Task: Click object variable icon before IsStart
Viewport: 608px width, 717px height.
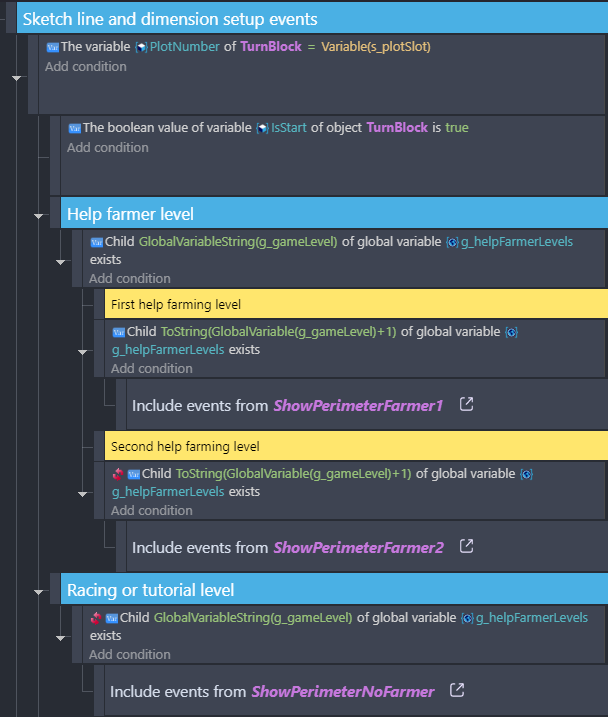Action: (262, 128)
